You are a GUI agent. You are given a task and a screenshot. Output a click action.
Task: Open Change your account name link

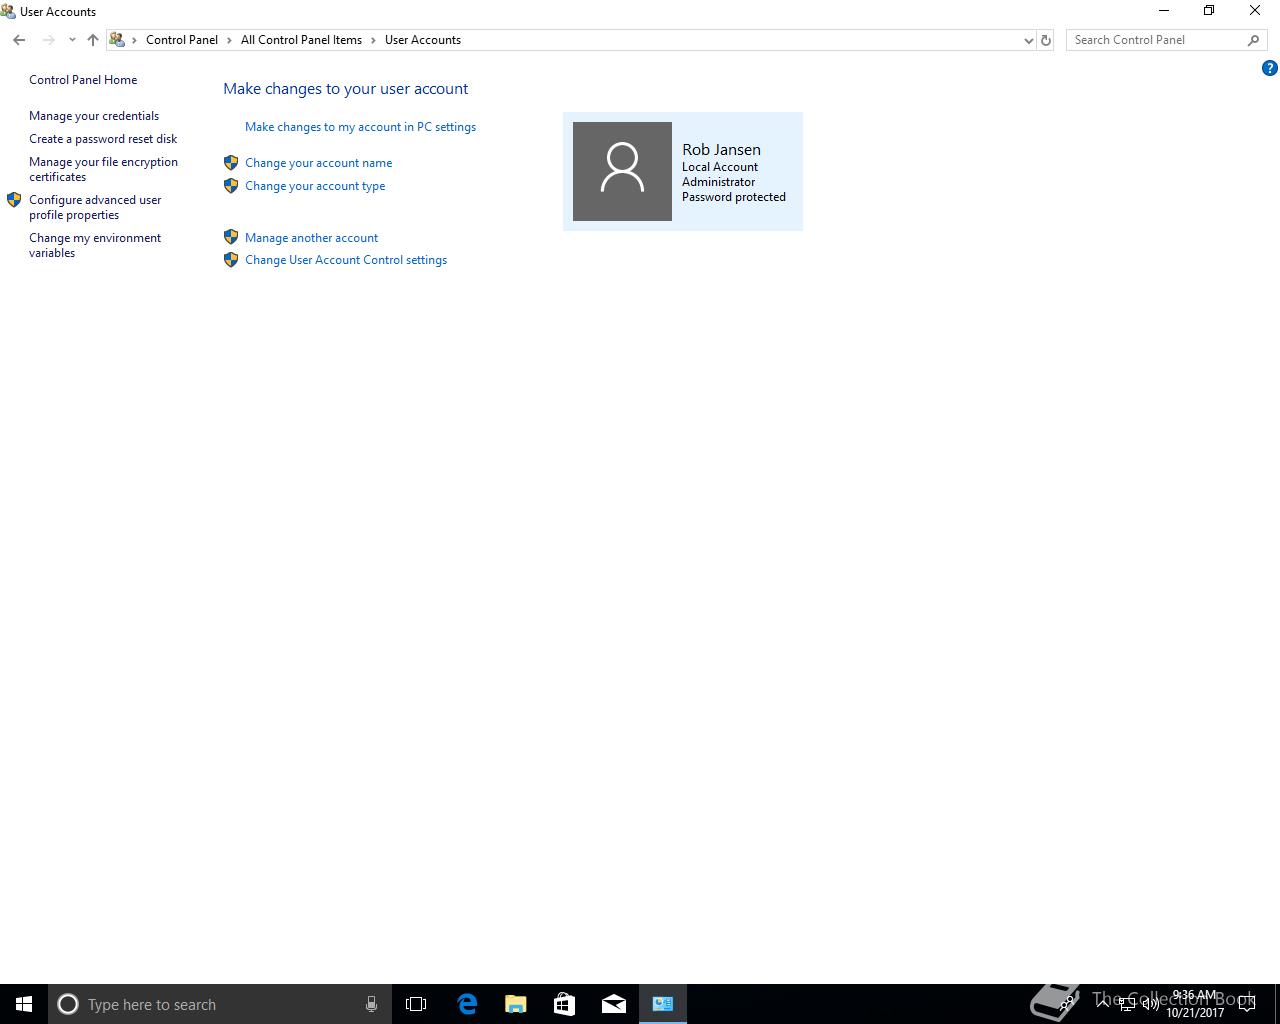pos(318,163)
